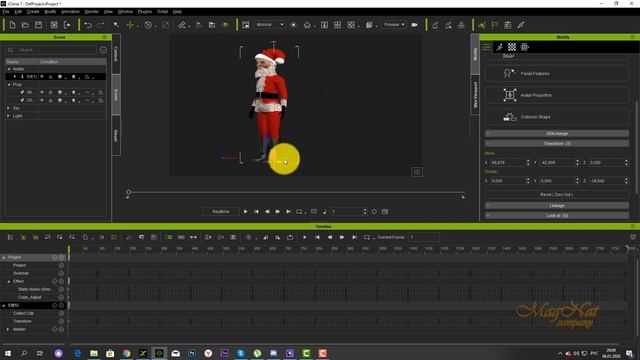Toggle Transform track circle button in timeline

tap(61, 321)
